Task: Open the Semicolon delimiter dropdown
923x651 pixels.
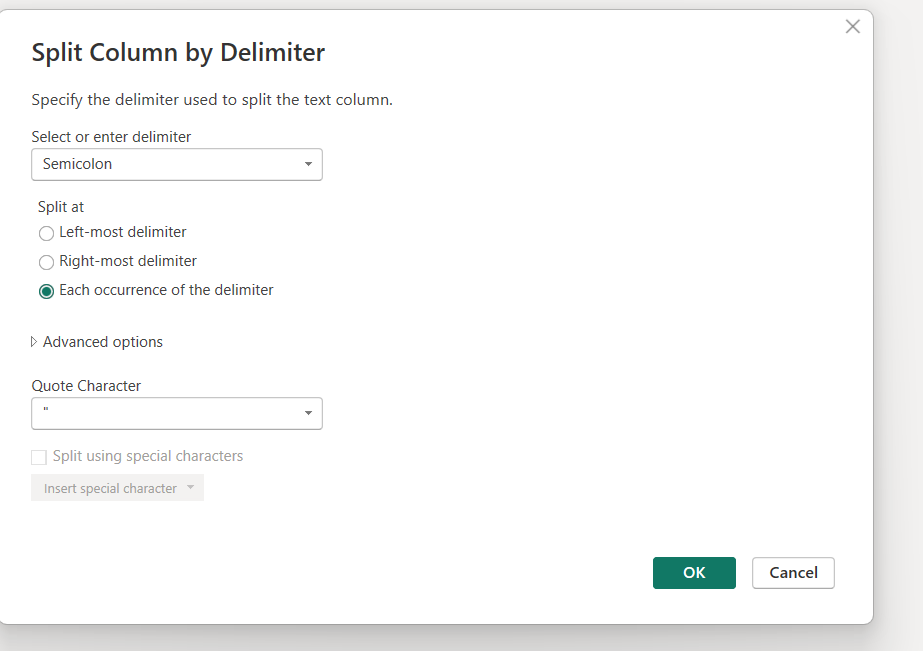Action: click(x=177, y=164)
